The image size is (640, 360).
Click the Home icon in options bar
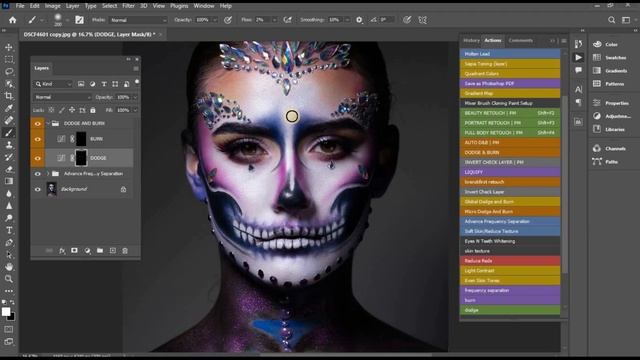click(x=13, y=20)
